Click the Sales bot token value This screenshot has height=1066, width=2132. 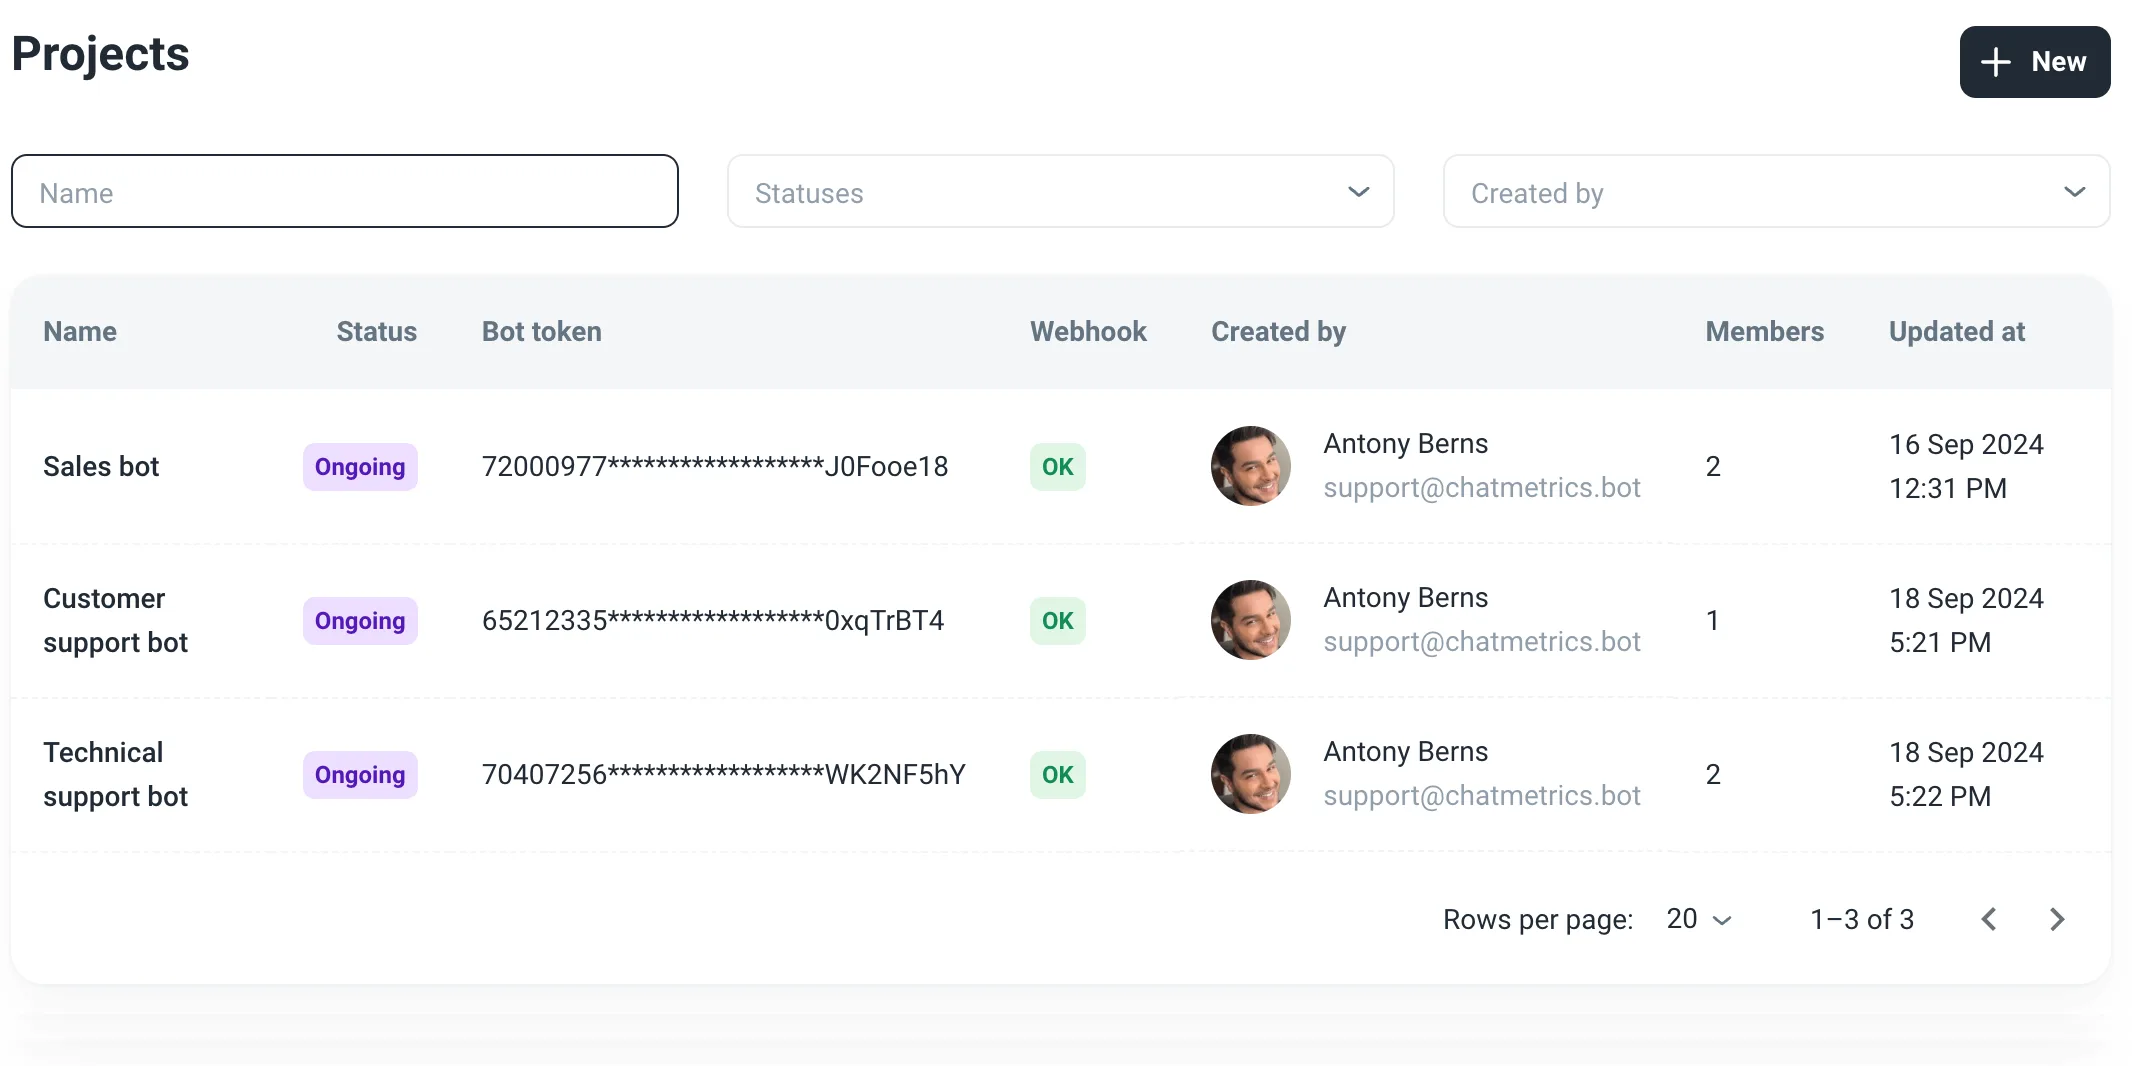point(715,467)
